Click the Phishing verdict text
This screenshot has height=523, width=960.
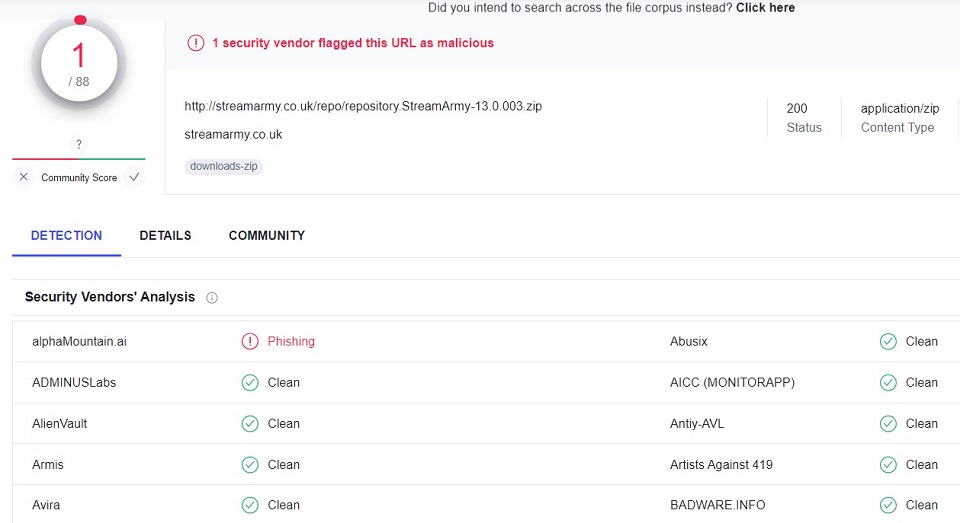coord(291,341)
